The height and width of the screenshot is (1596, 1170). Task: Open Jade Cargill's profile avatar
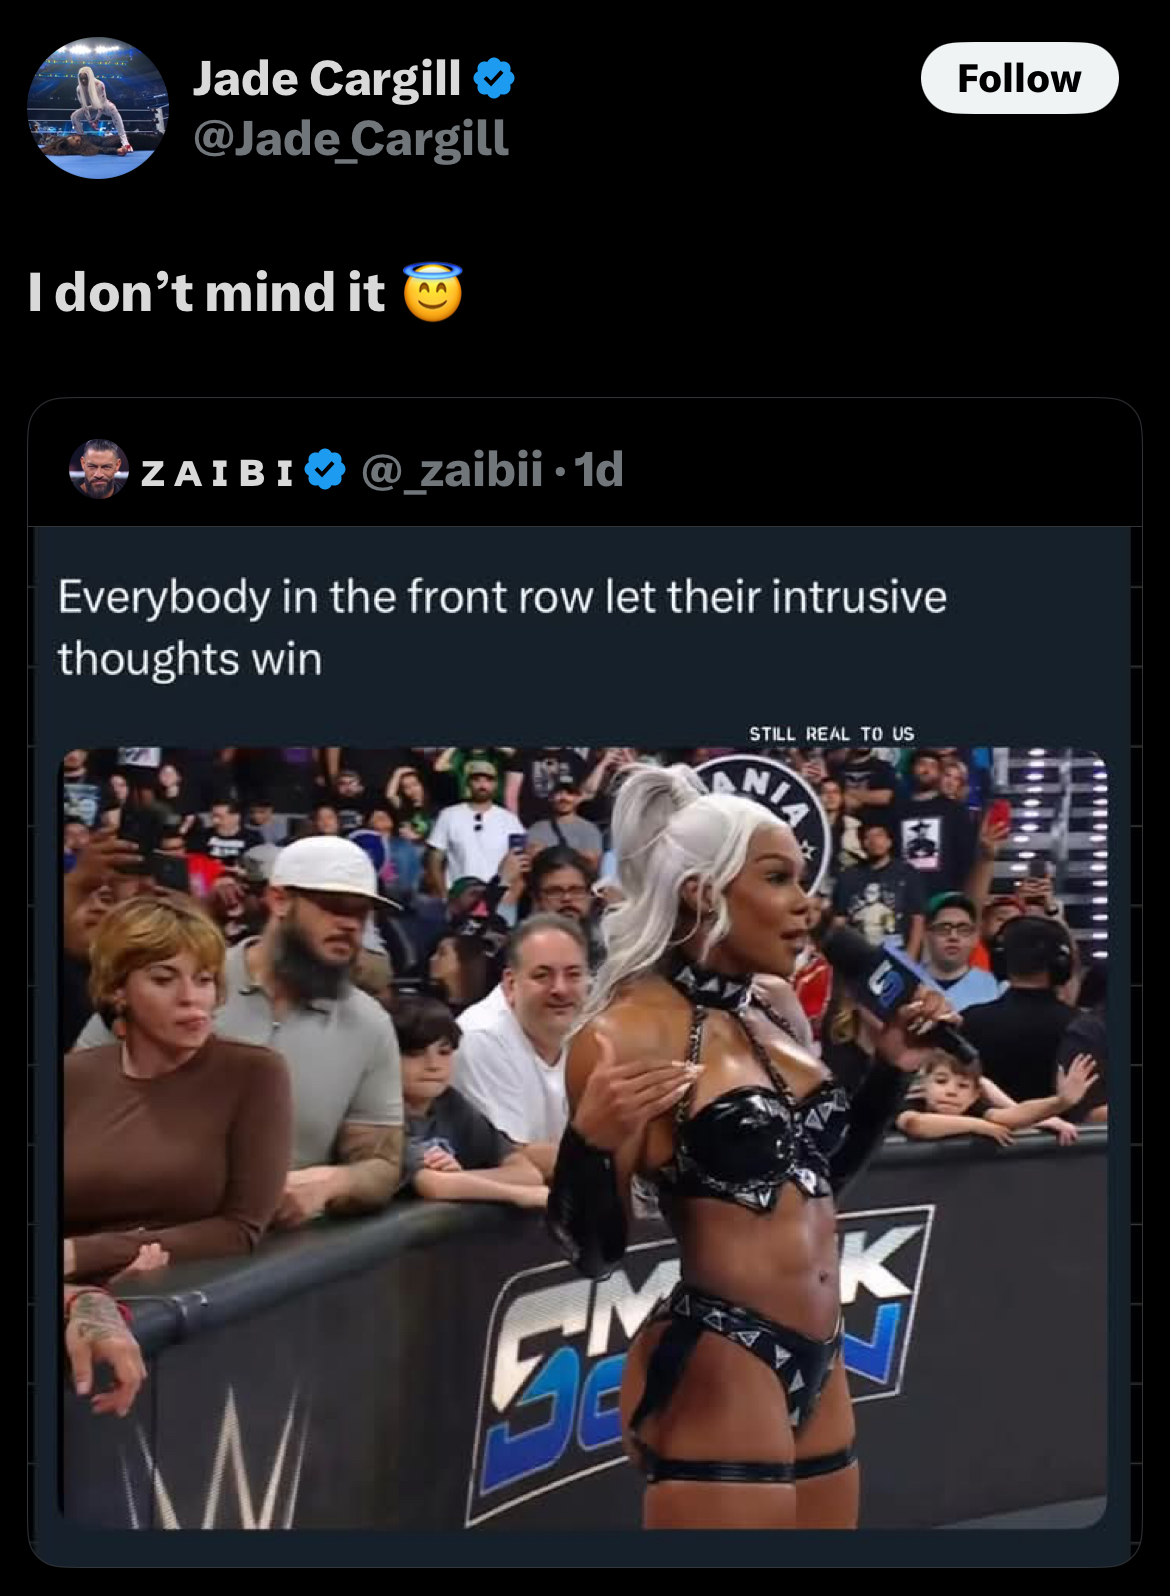pos(98,108)
